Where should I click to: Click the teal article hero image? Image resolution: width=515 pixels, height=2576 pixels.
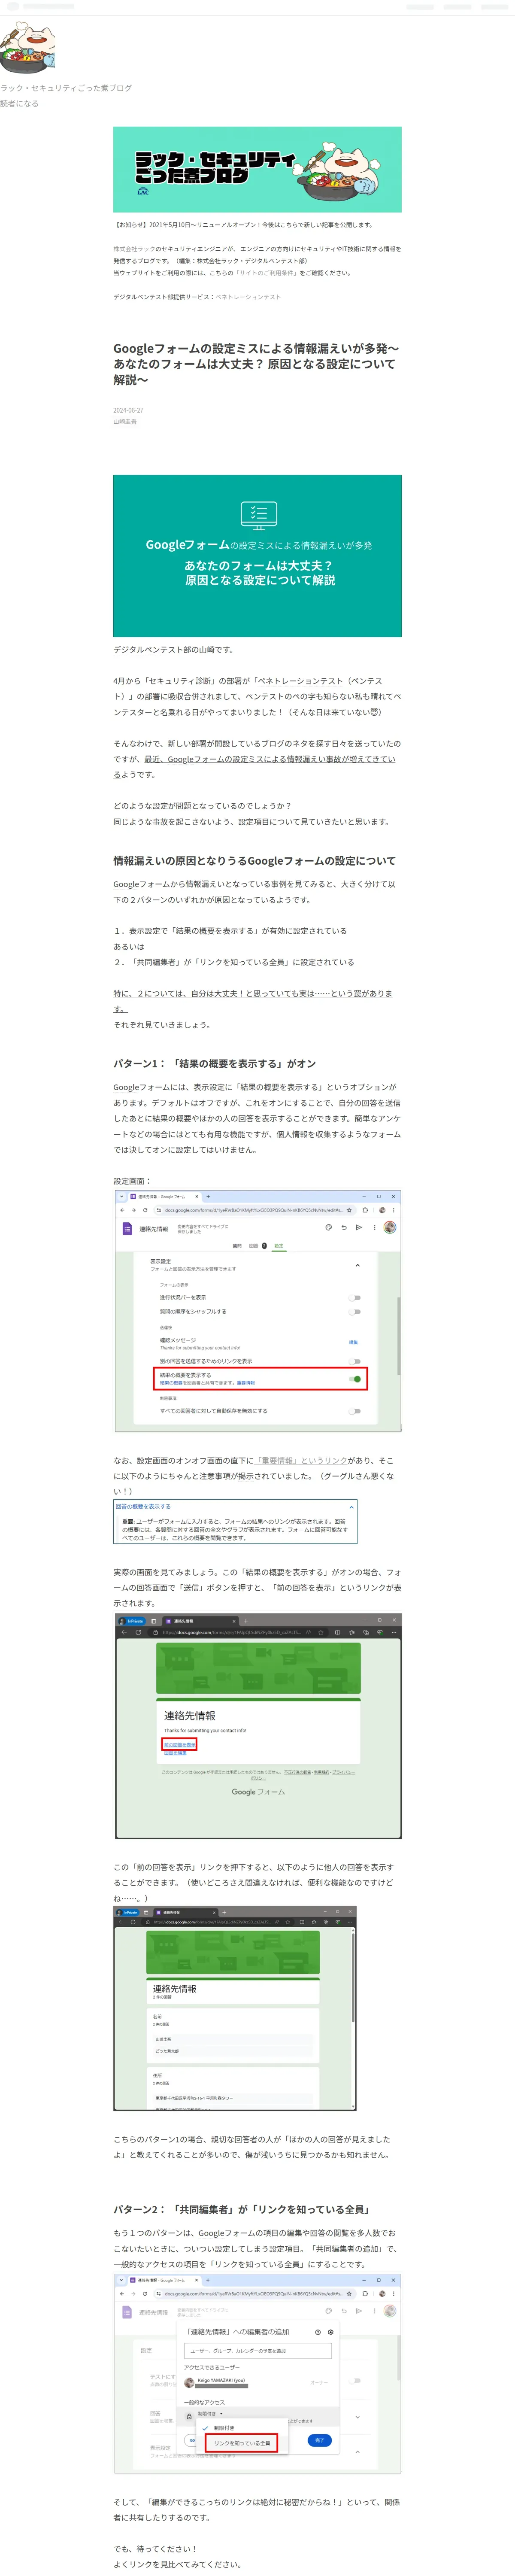(257, 556)
